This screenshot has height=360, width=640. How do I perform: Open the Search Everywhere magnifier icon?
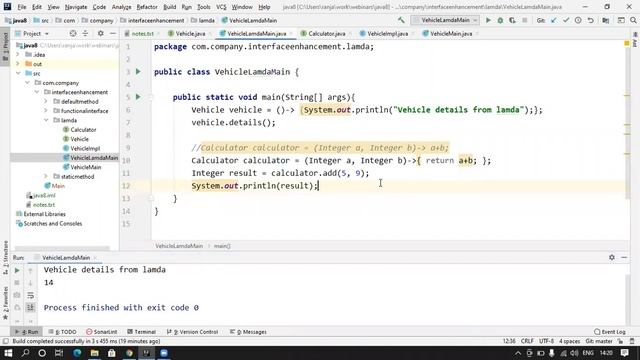(633, 20)
